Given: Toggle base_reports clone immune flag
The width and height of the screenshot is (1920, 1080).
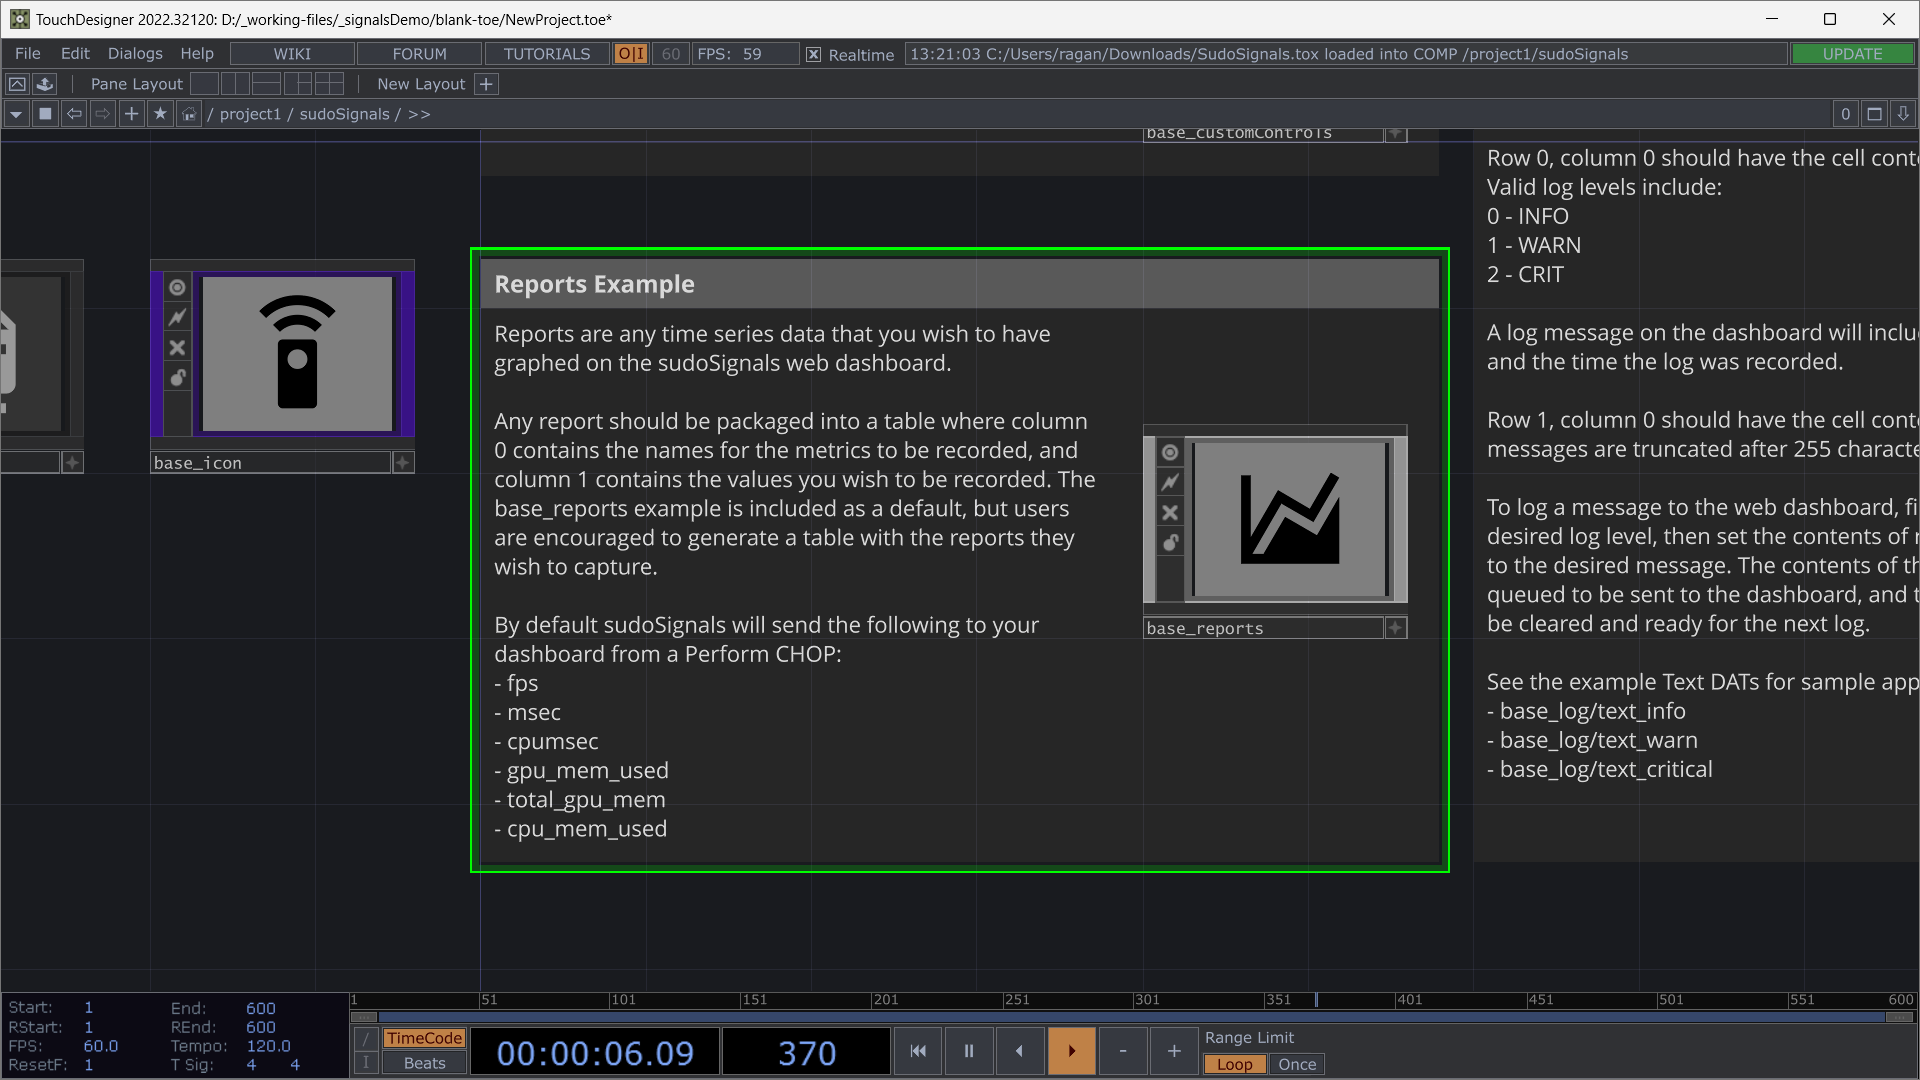Looking at the screenshot, I should 1170,483.
